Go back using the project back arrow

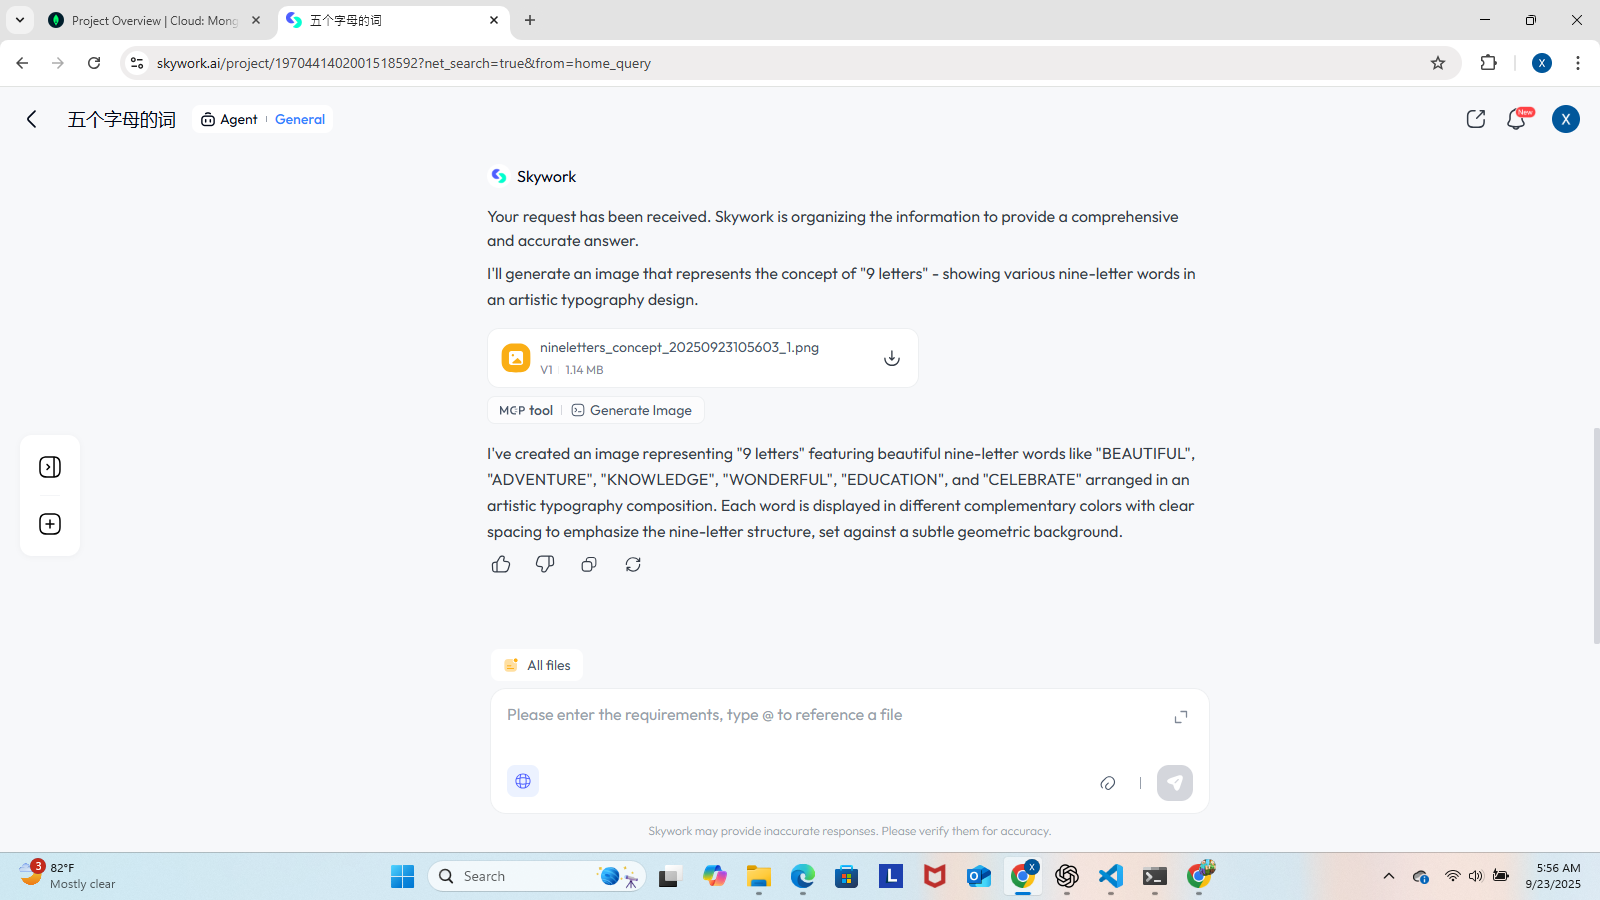(32, 119)
